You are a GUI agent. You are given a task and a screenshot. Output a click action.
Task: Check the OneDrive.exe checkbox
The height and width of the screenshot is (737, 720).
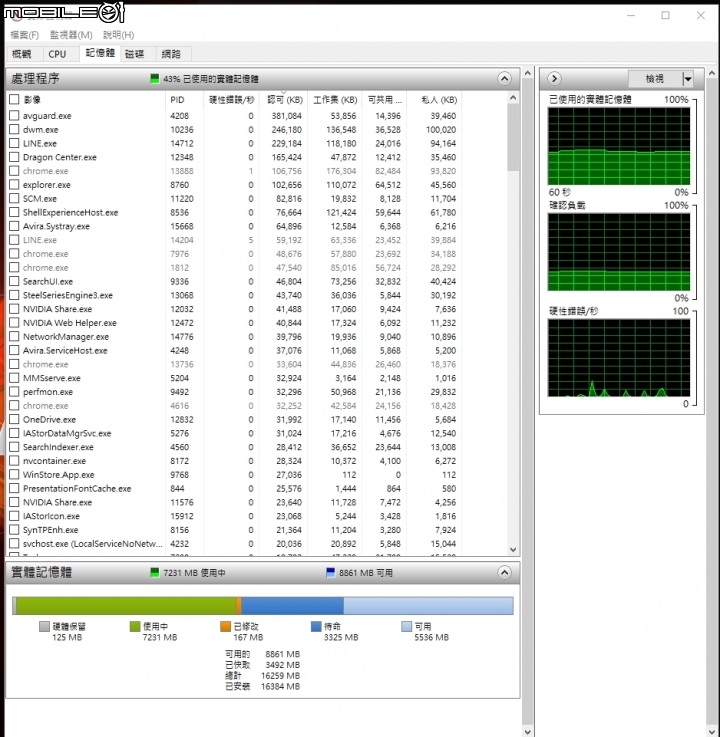point(14,419)
